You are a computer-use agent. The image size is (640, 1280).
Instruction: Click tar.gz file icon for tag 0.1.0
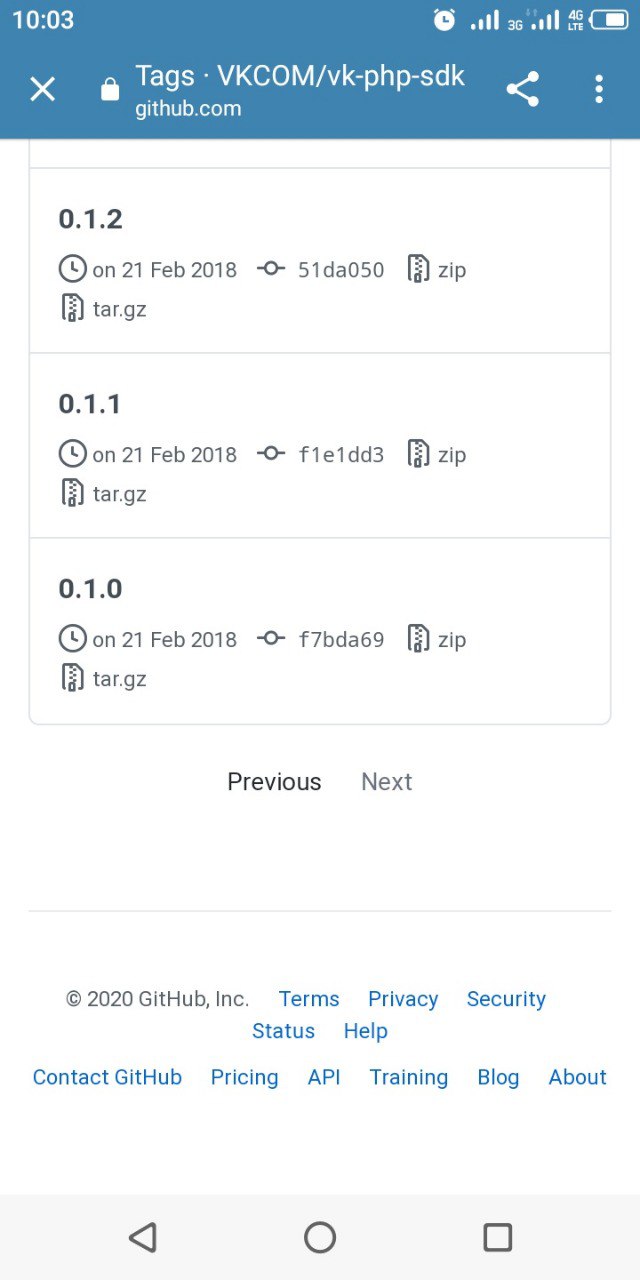coord(72,678)
